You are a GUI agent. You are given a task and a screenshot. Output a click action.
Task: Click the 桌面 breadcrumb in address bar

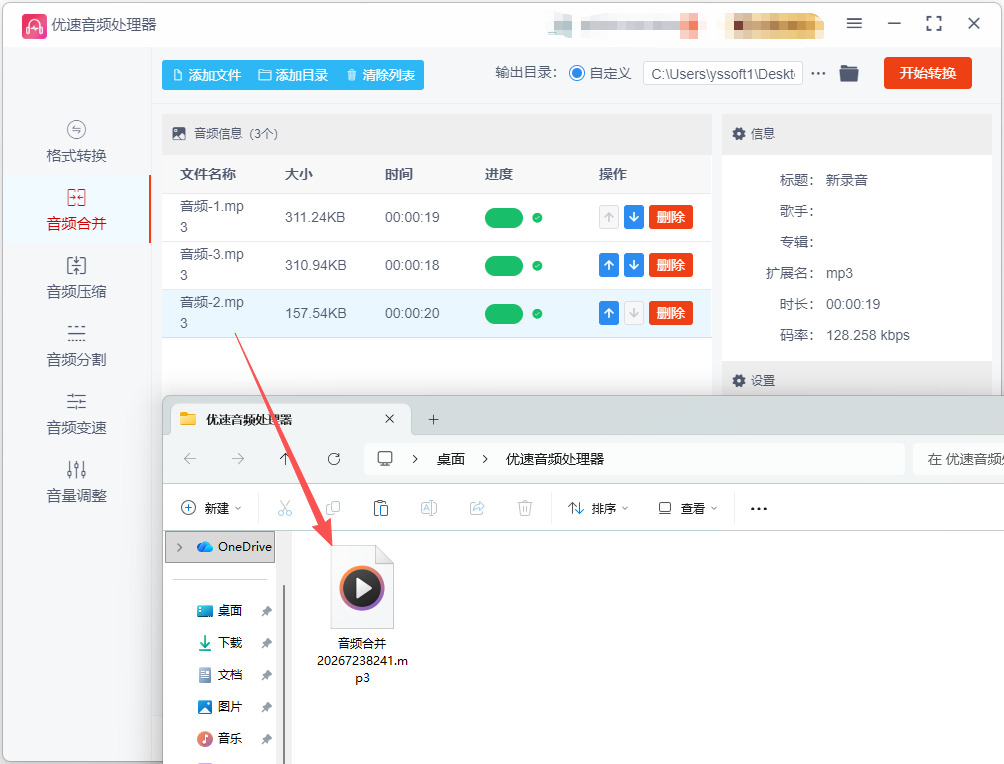pos(451,459)
